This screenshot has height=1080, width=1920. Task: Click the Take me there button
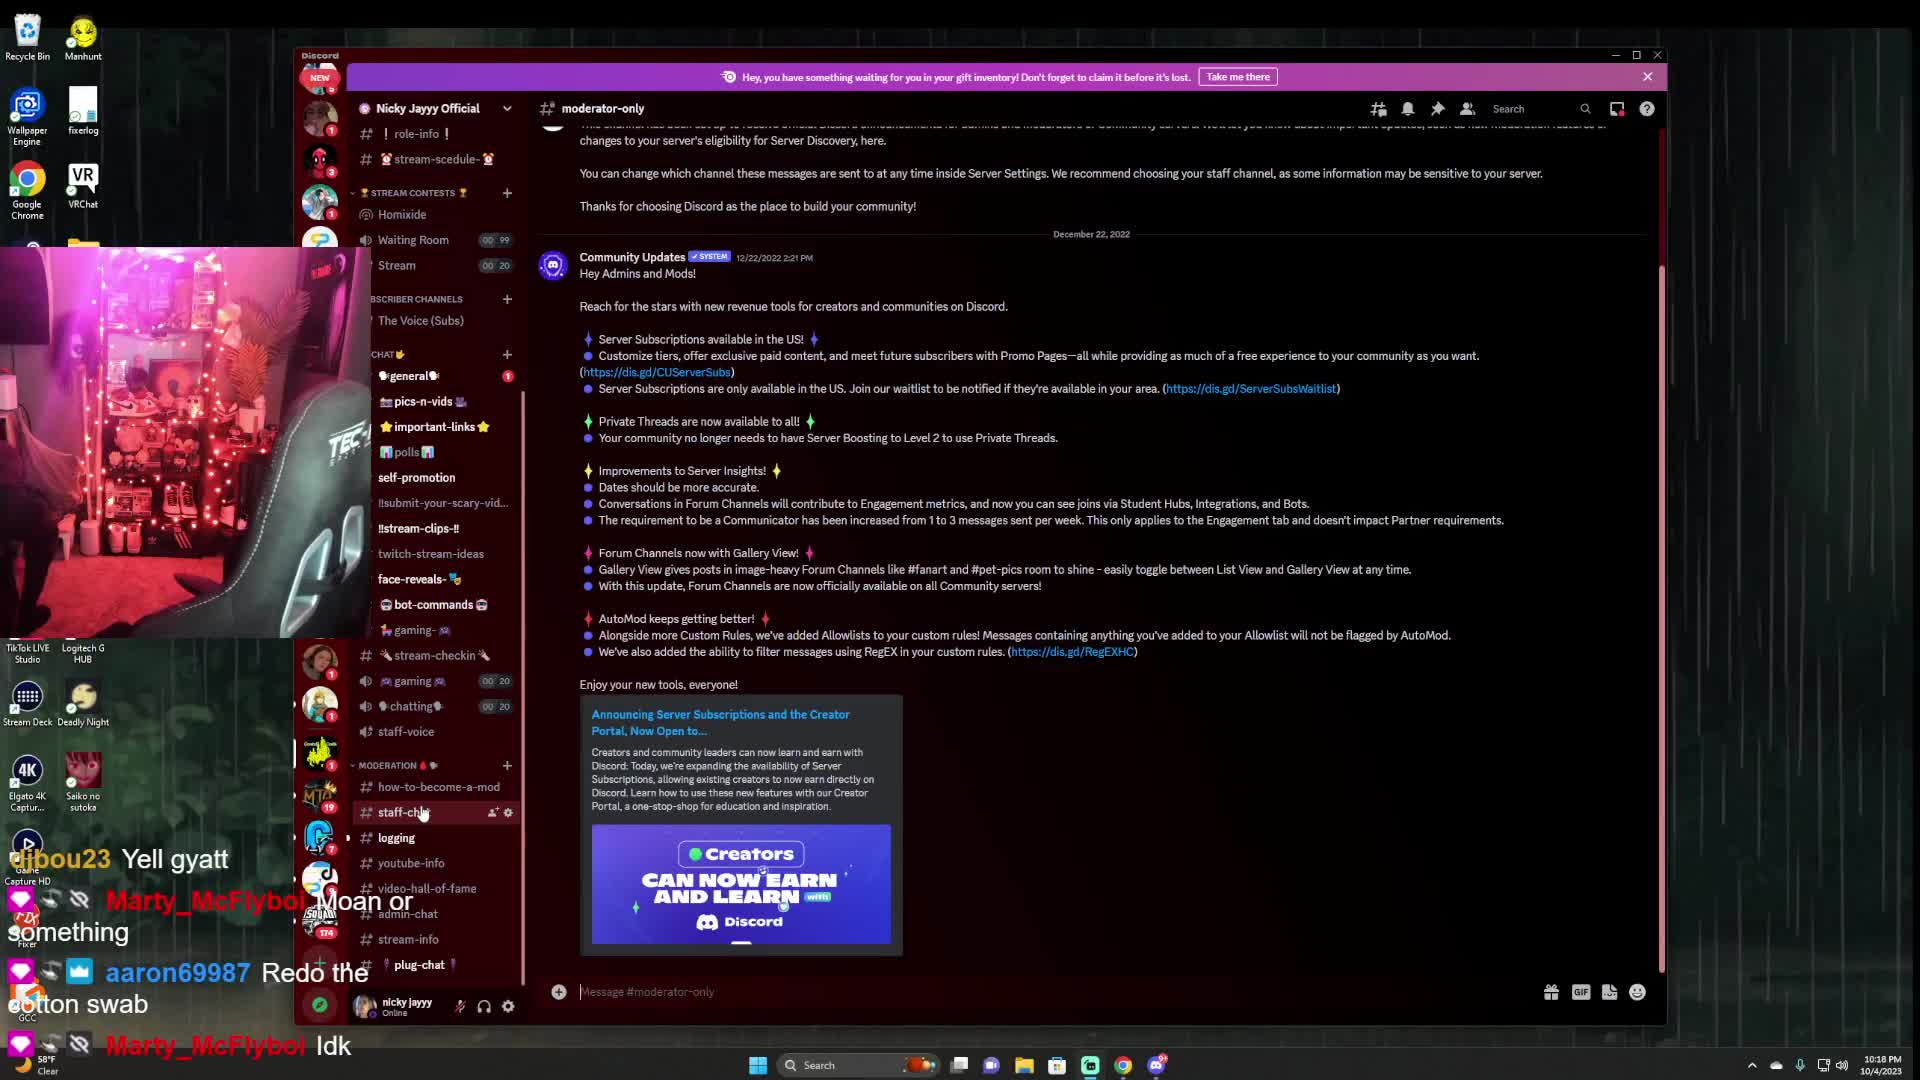[1238, 77]
